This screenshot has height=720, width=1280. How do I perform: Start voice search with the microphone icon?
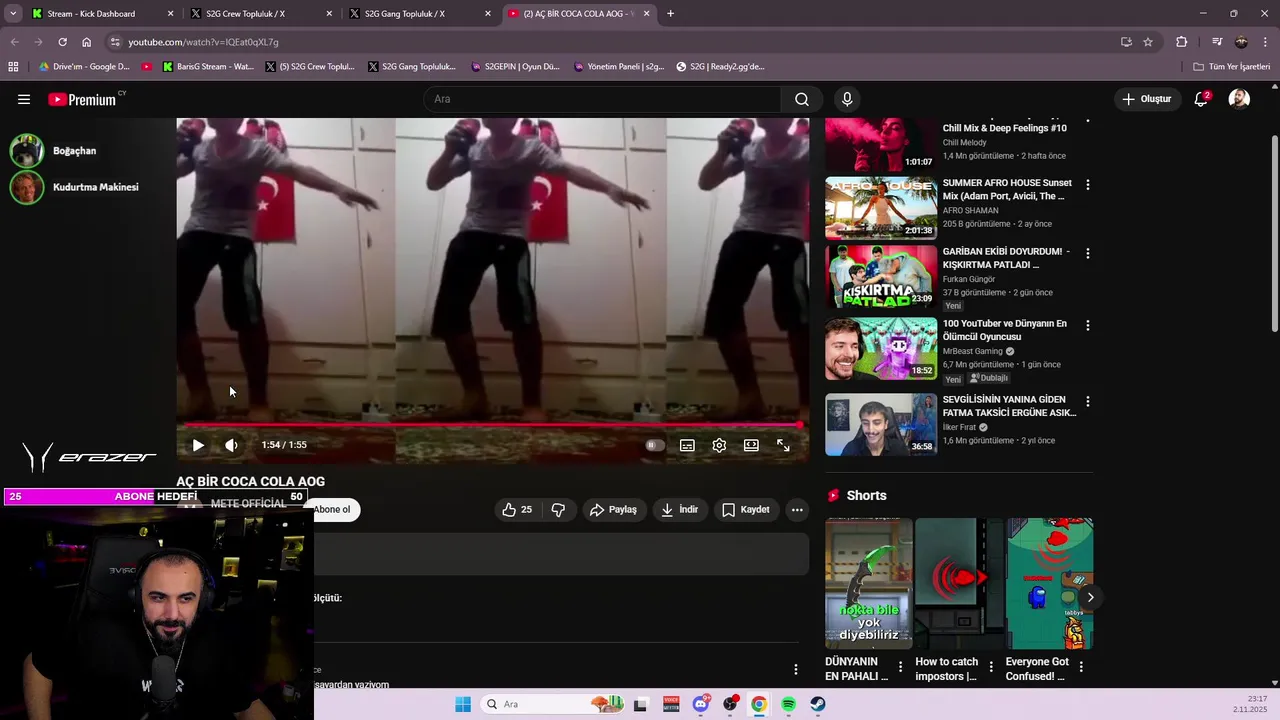[847, 99]
